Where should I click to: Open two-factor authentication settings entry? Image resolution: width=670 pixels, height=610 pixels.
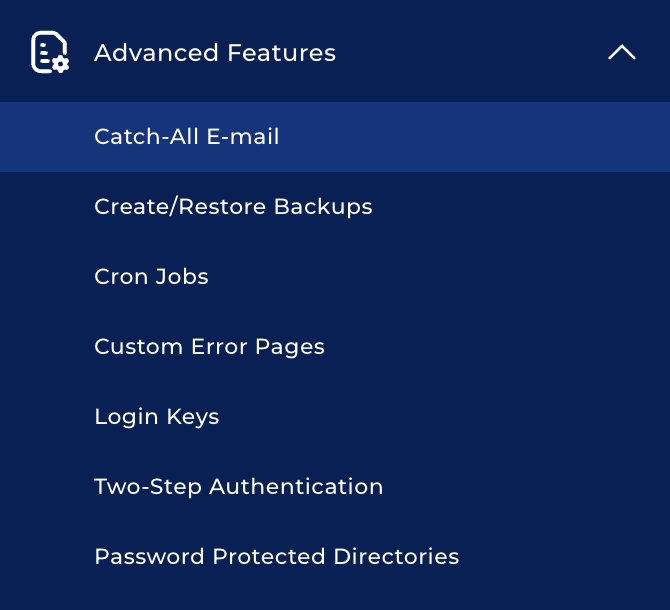[x=238, y=486]
